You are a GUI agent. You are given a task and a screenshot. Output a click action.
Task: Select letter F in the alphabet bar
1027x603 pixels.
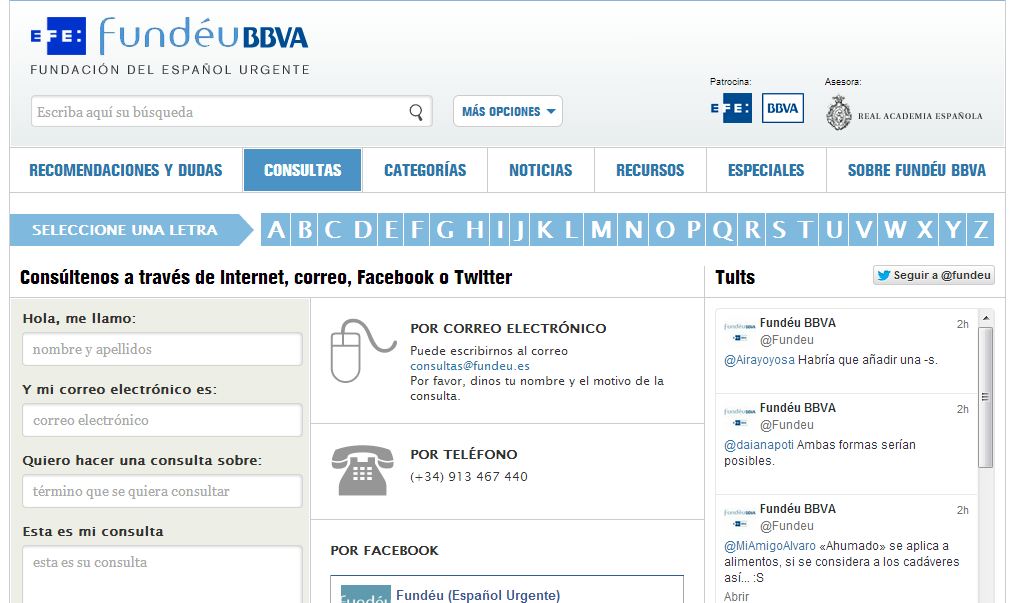[x=417, y=230]
